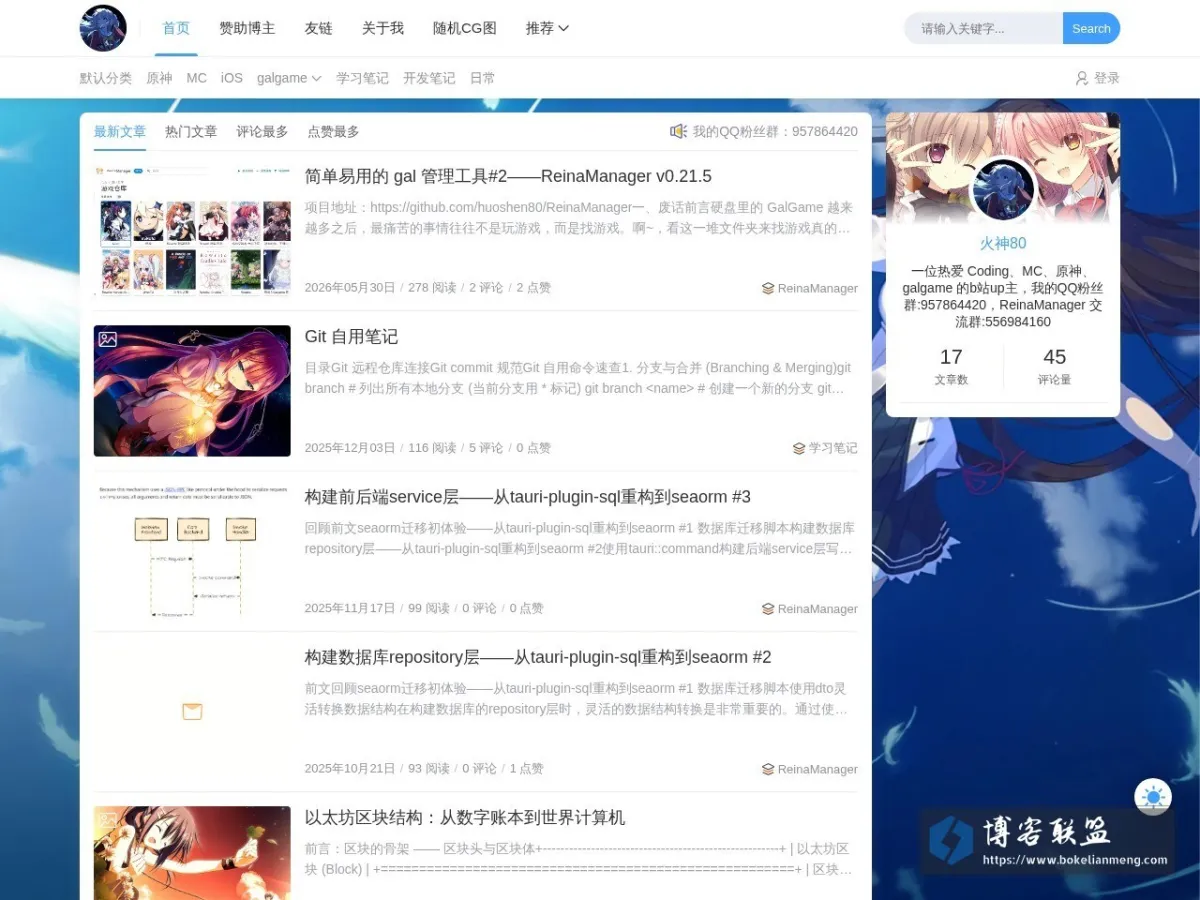Switch to the 点赞最多 tab

[333, 131]
